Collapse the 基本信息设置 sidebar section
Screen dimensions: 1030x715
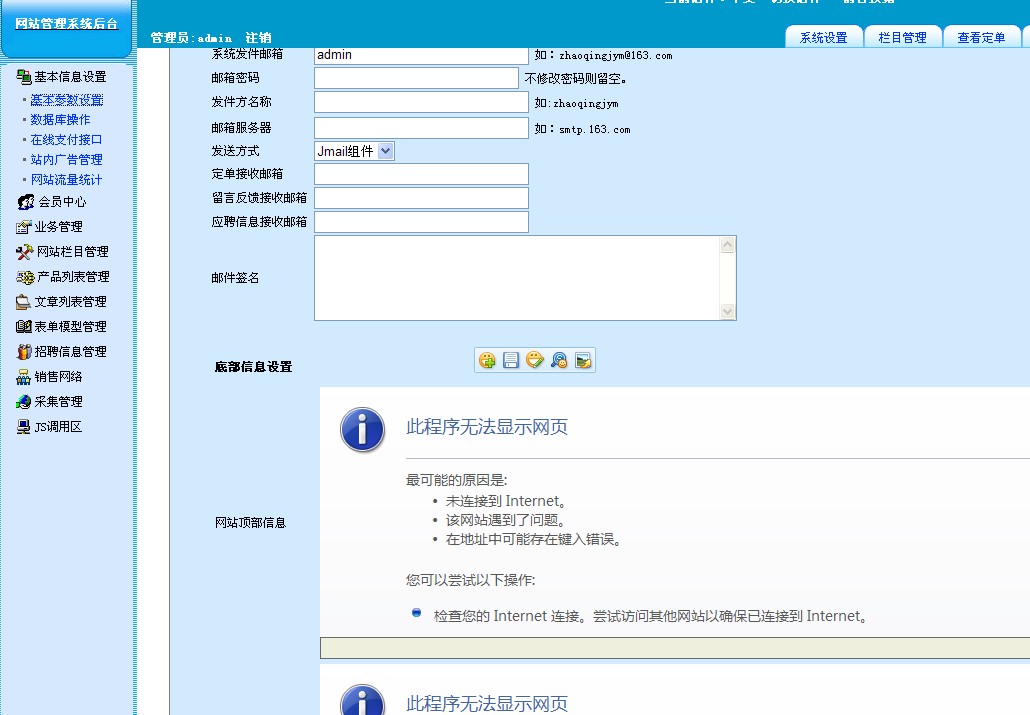pyautogui.click(x=69, y=77)
